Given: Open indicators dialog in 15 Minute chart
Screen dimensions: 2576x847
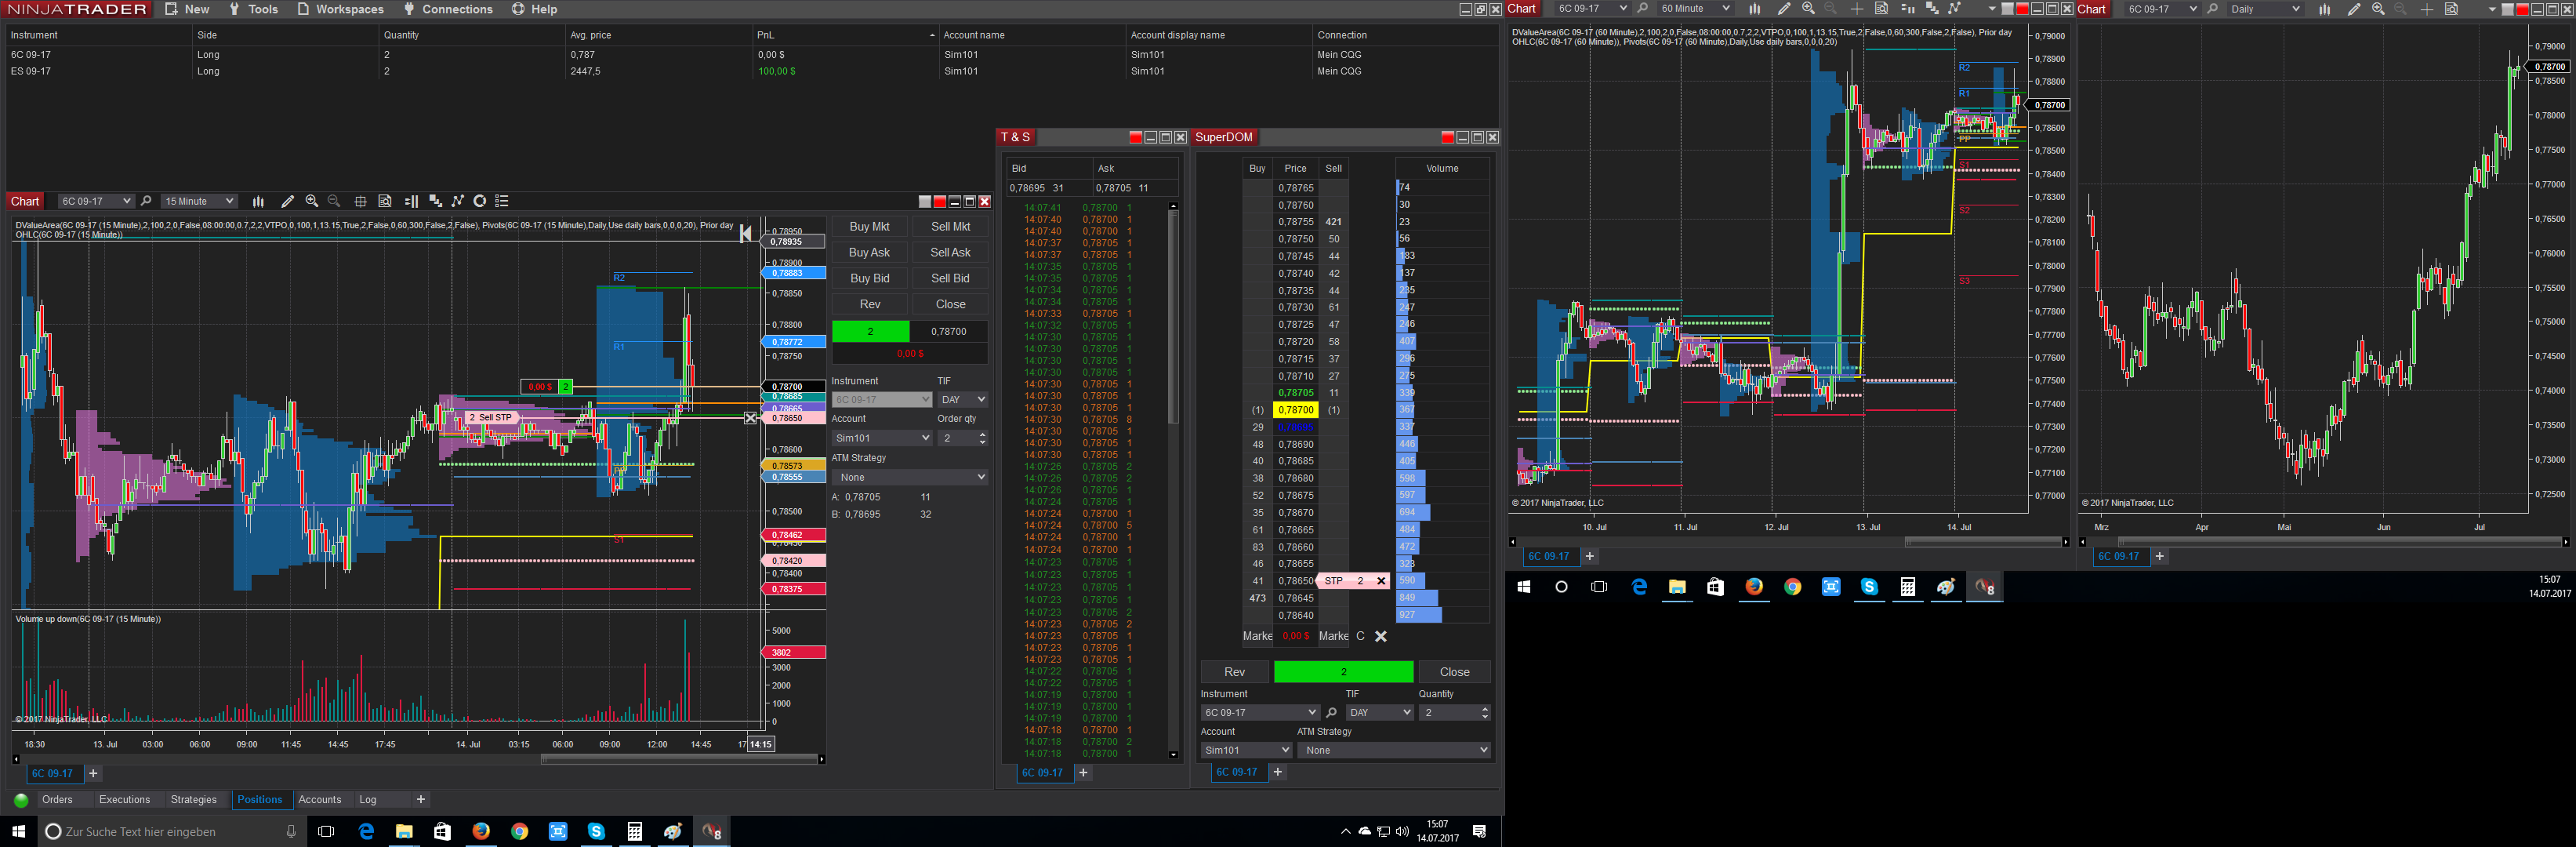Looking at the screenshot, I should tap(458, 201).
